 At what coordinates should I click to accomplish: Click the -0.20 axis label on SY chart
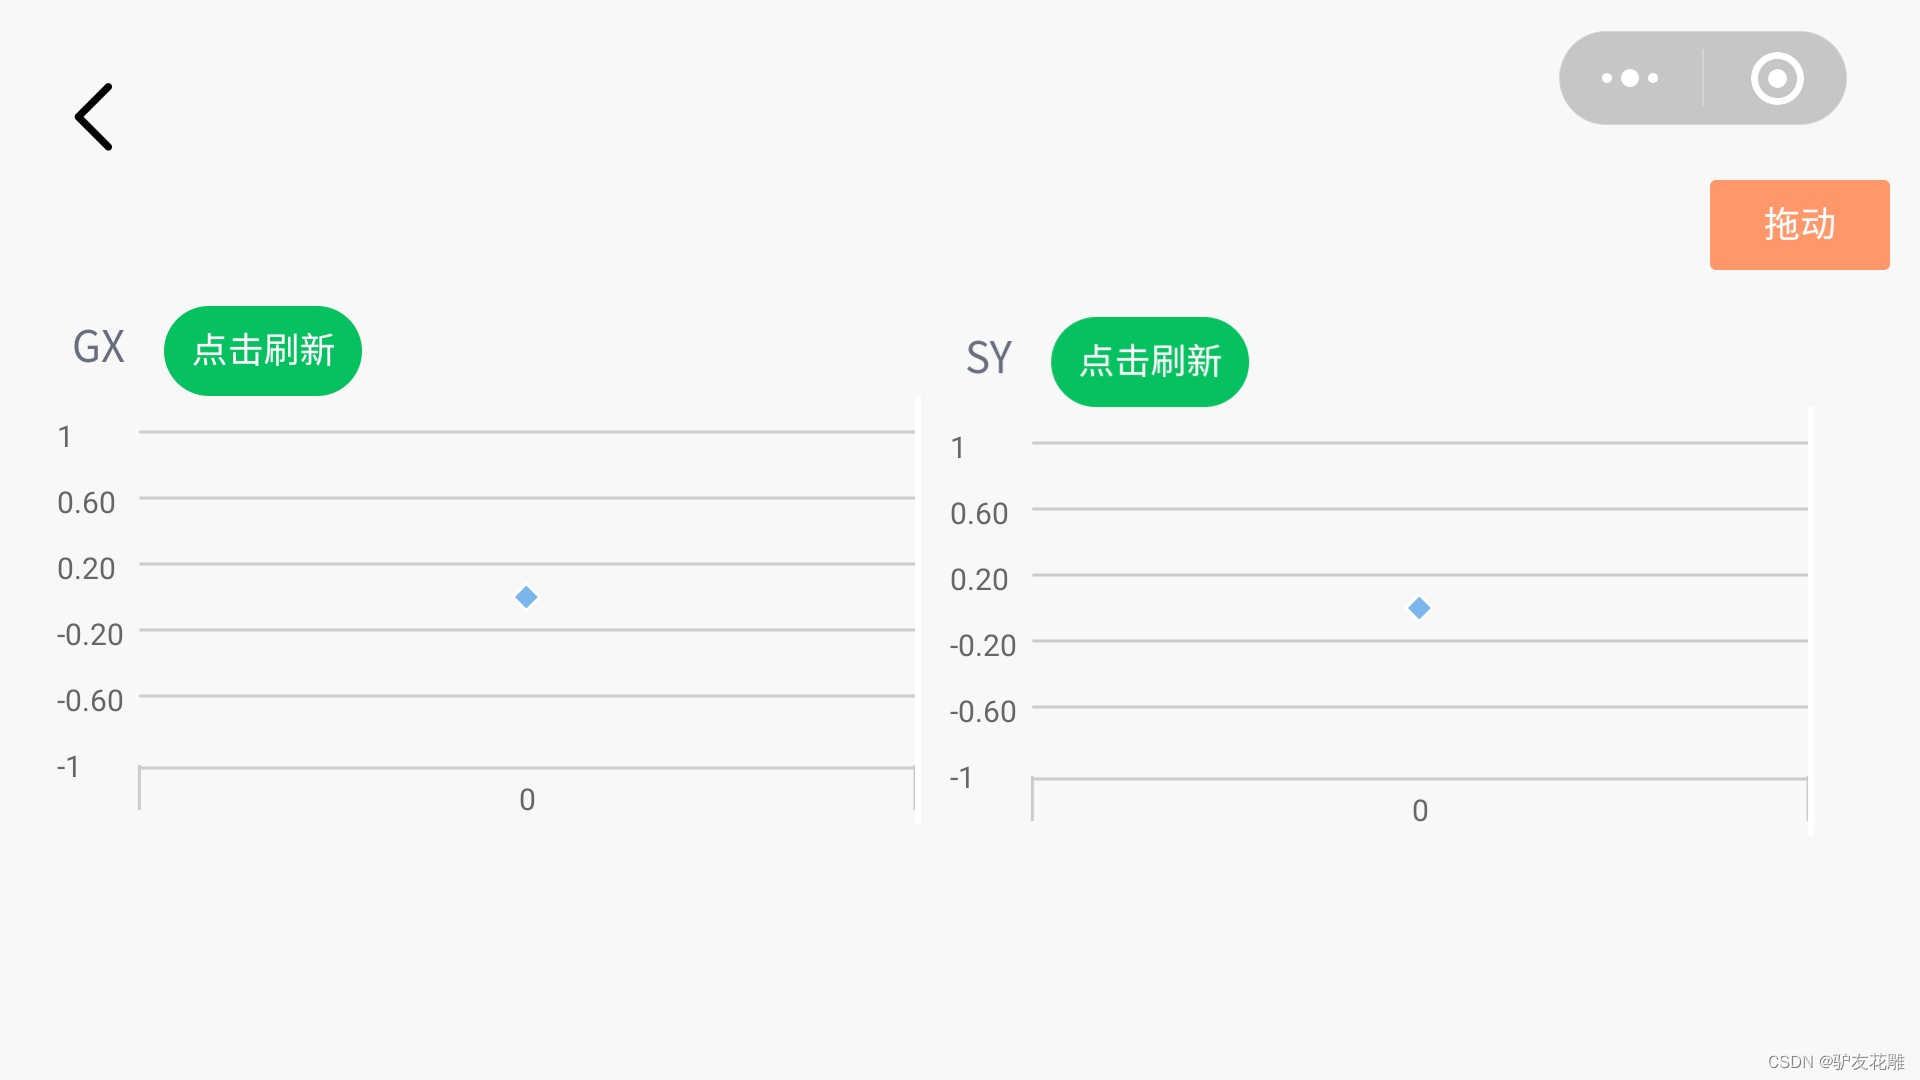point(982,646)
